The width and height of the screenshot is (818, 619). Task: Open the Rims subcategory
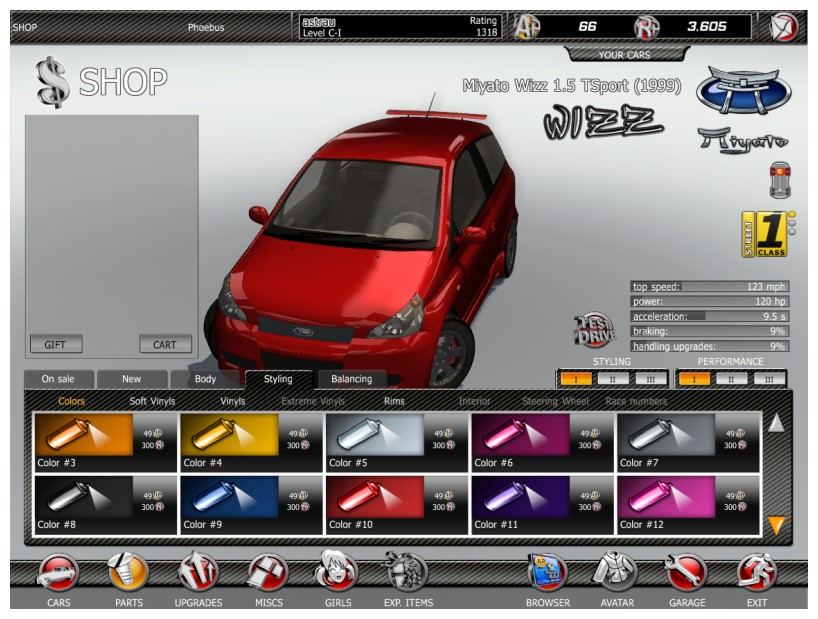coord(394,401)
